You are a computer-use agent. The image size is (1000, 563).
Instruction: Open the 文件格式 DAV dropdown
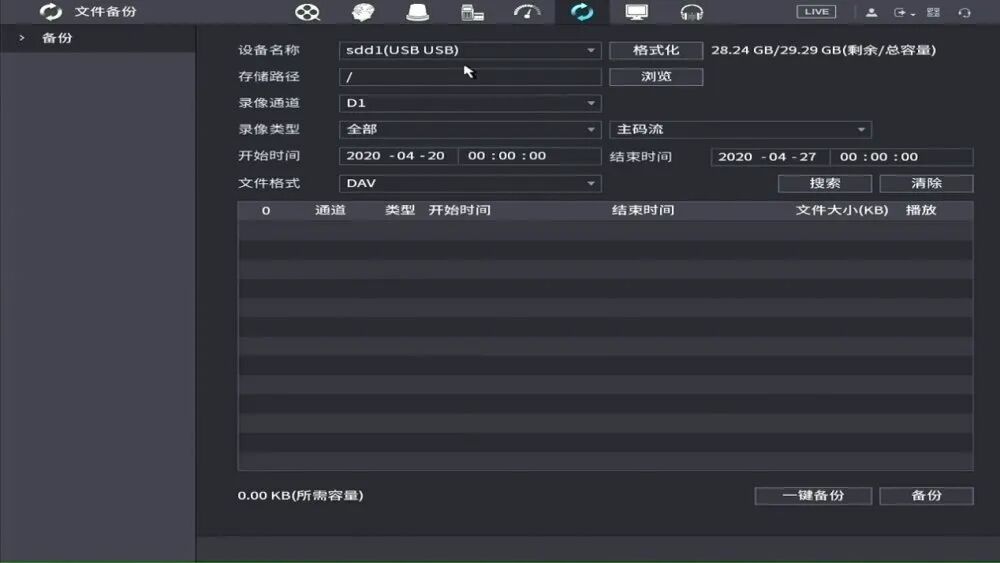[470, 184]
